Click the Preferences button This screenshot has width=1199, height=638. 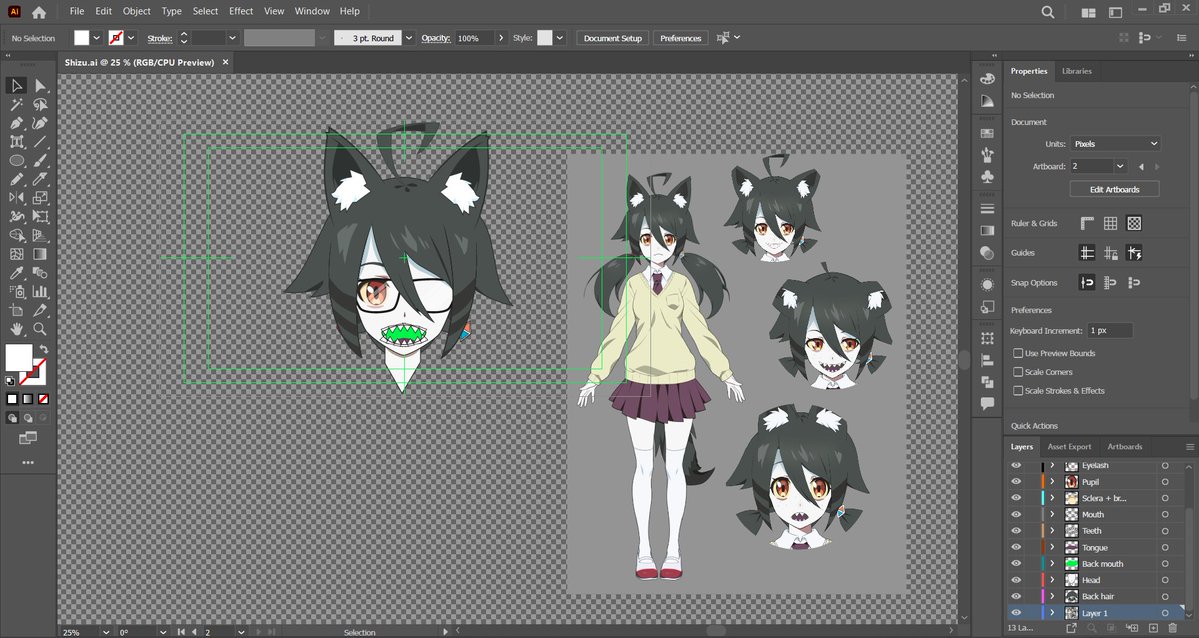[x=681, y=37]
